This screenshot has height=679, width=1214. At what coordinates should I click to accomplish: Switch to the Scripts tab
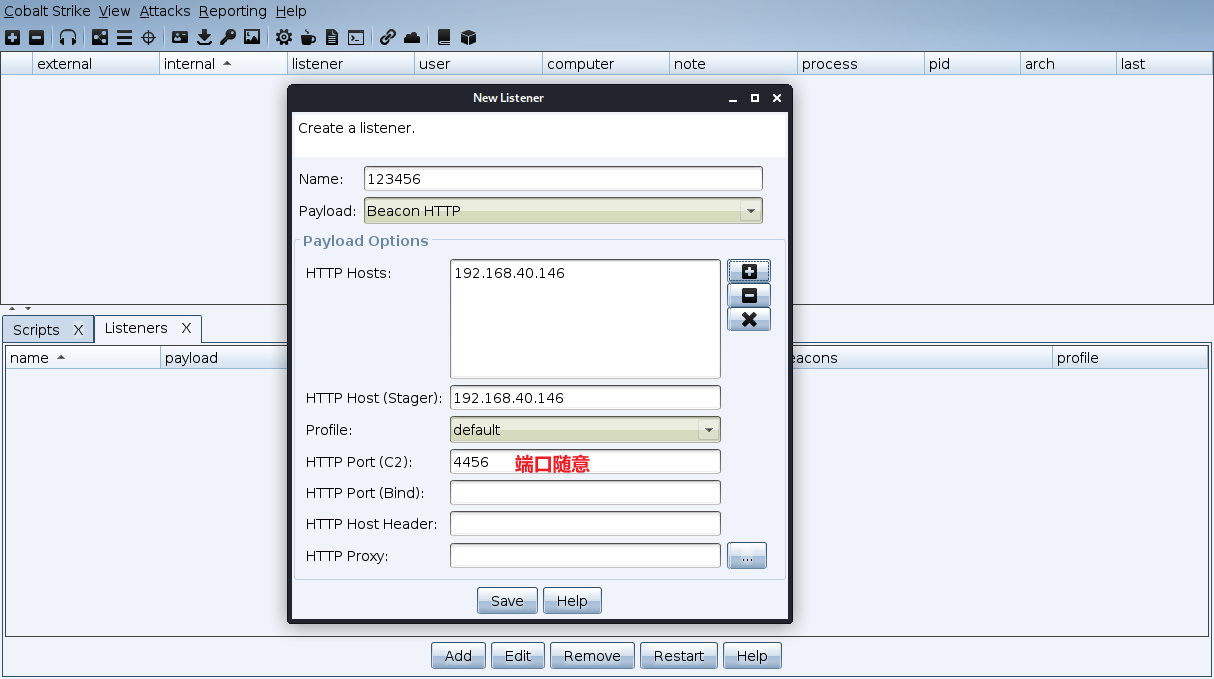pyautogui.click(x=36, y=330)
